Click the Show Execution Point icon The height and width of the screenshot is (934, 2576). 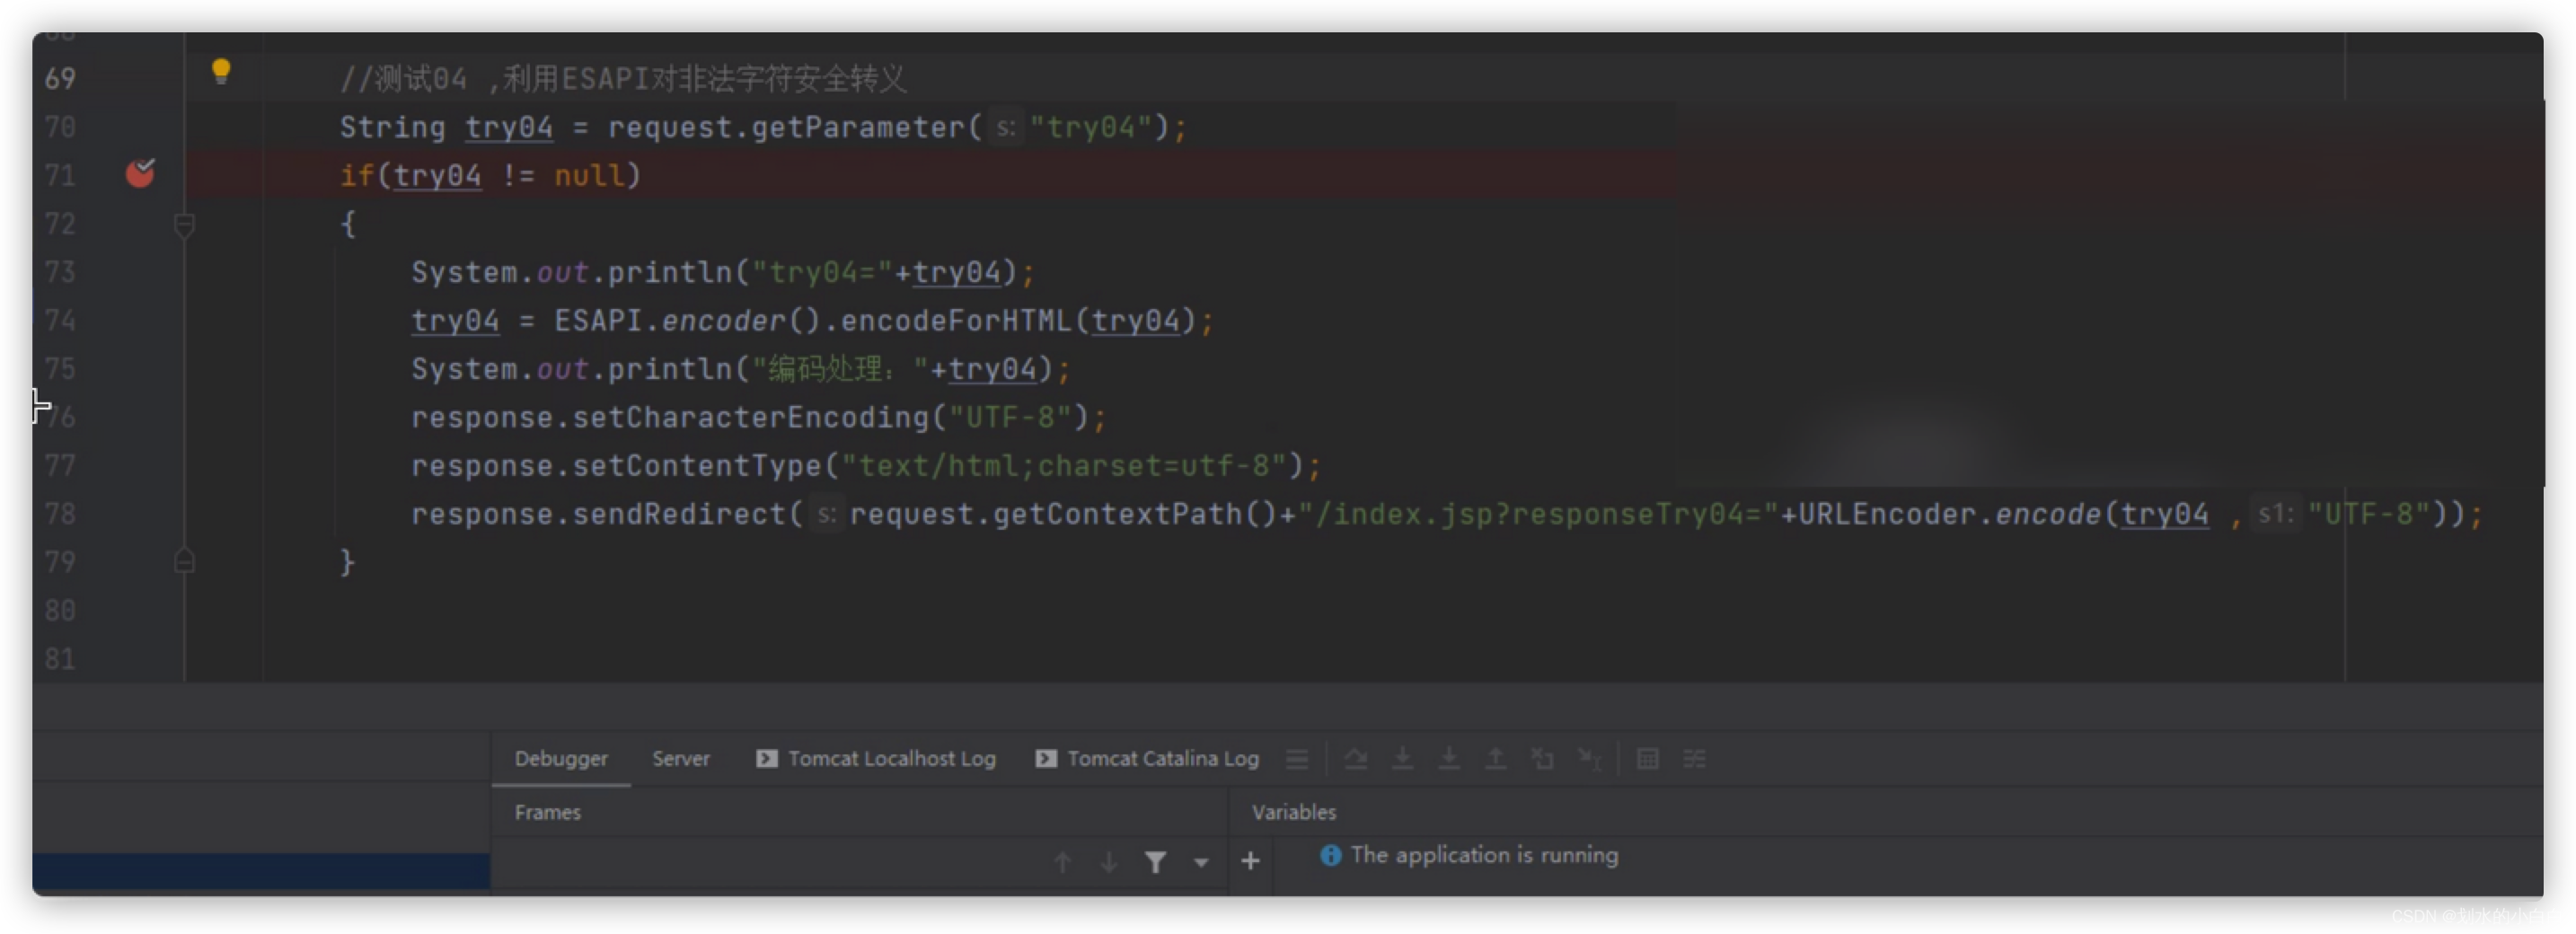1297,759
